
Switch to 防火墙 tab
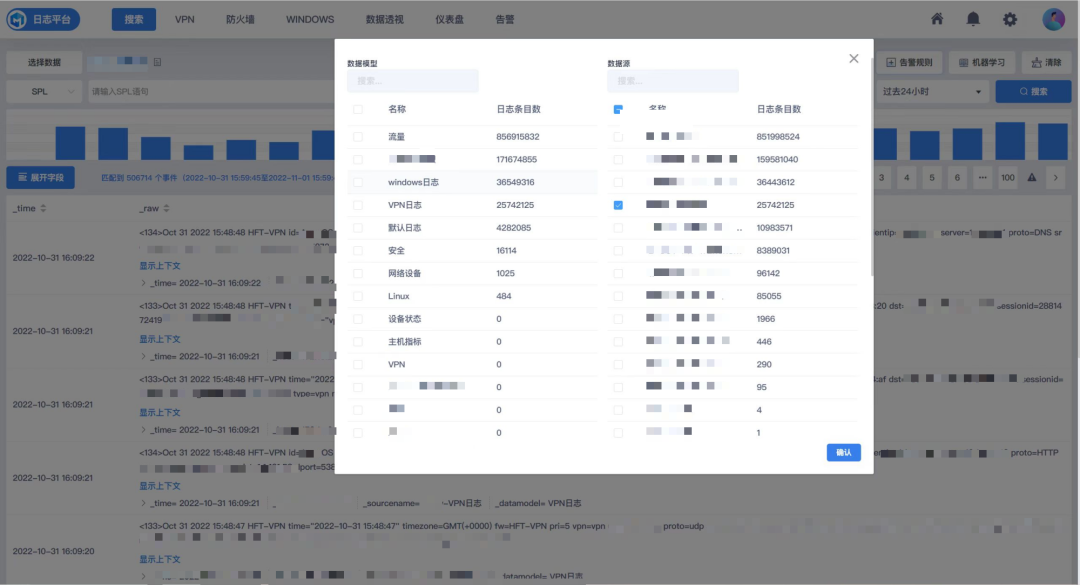pos(240,19)
